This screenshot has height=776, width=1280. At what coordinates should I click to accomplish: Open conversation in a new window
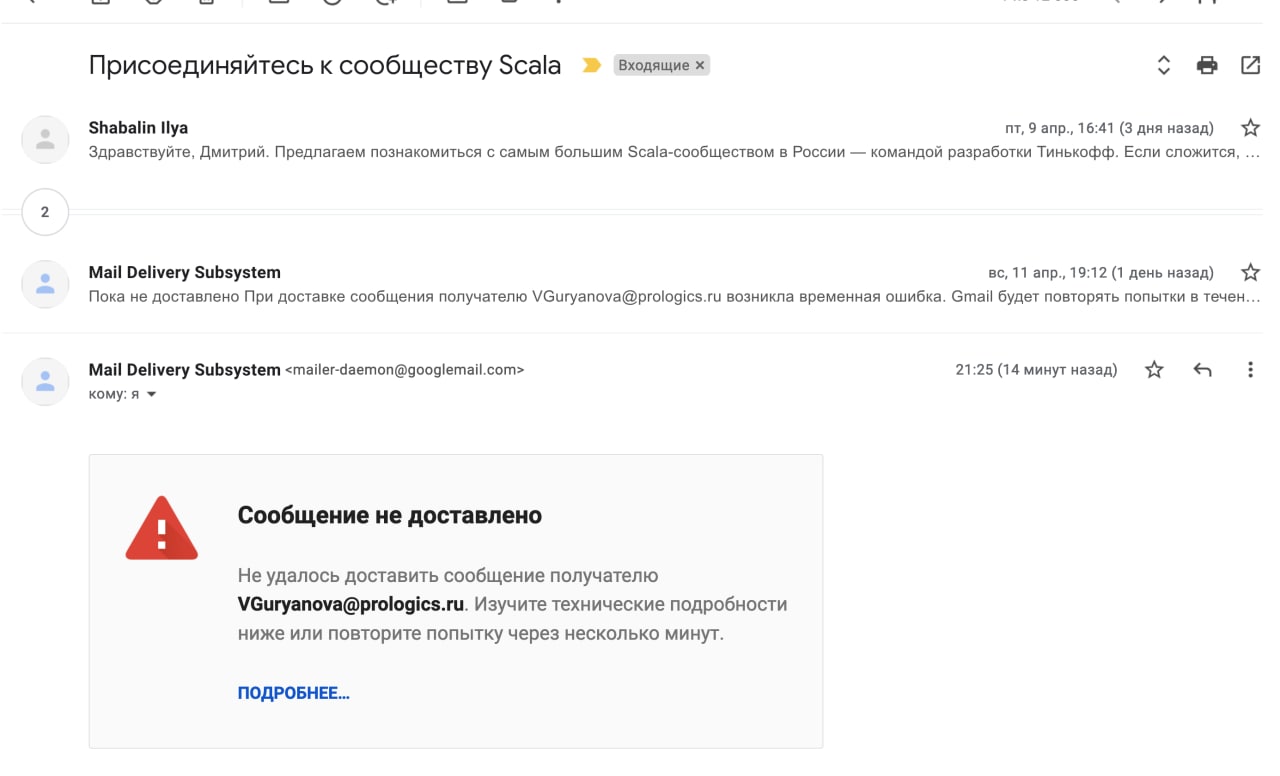click(x=1250, y=66)
